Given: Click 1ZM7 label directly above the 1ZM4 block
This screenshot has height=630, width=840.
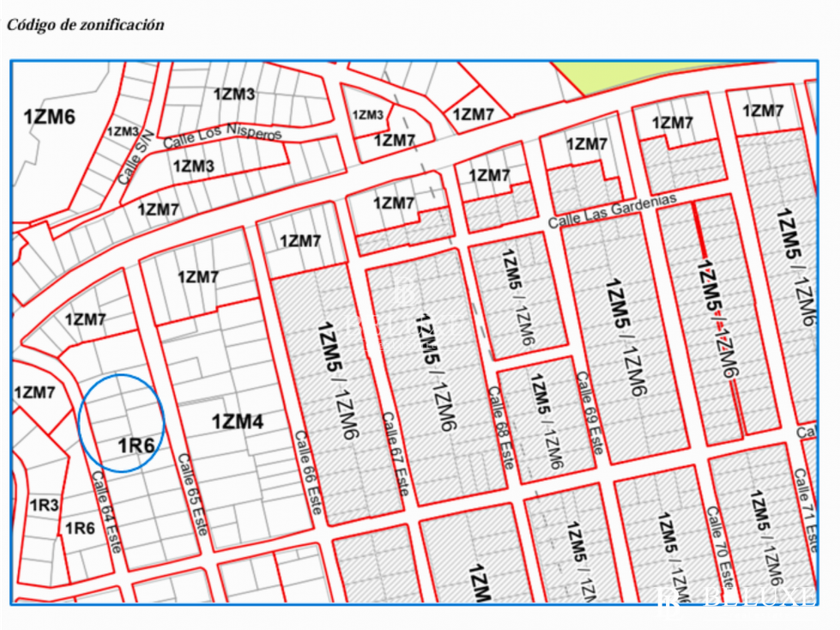Looking at the screenshot, I should 198,278.
